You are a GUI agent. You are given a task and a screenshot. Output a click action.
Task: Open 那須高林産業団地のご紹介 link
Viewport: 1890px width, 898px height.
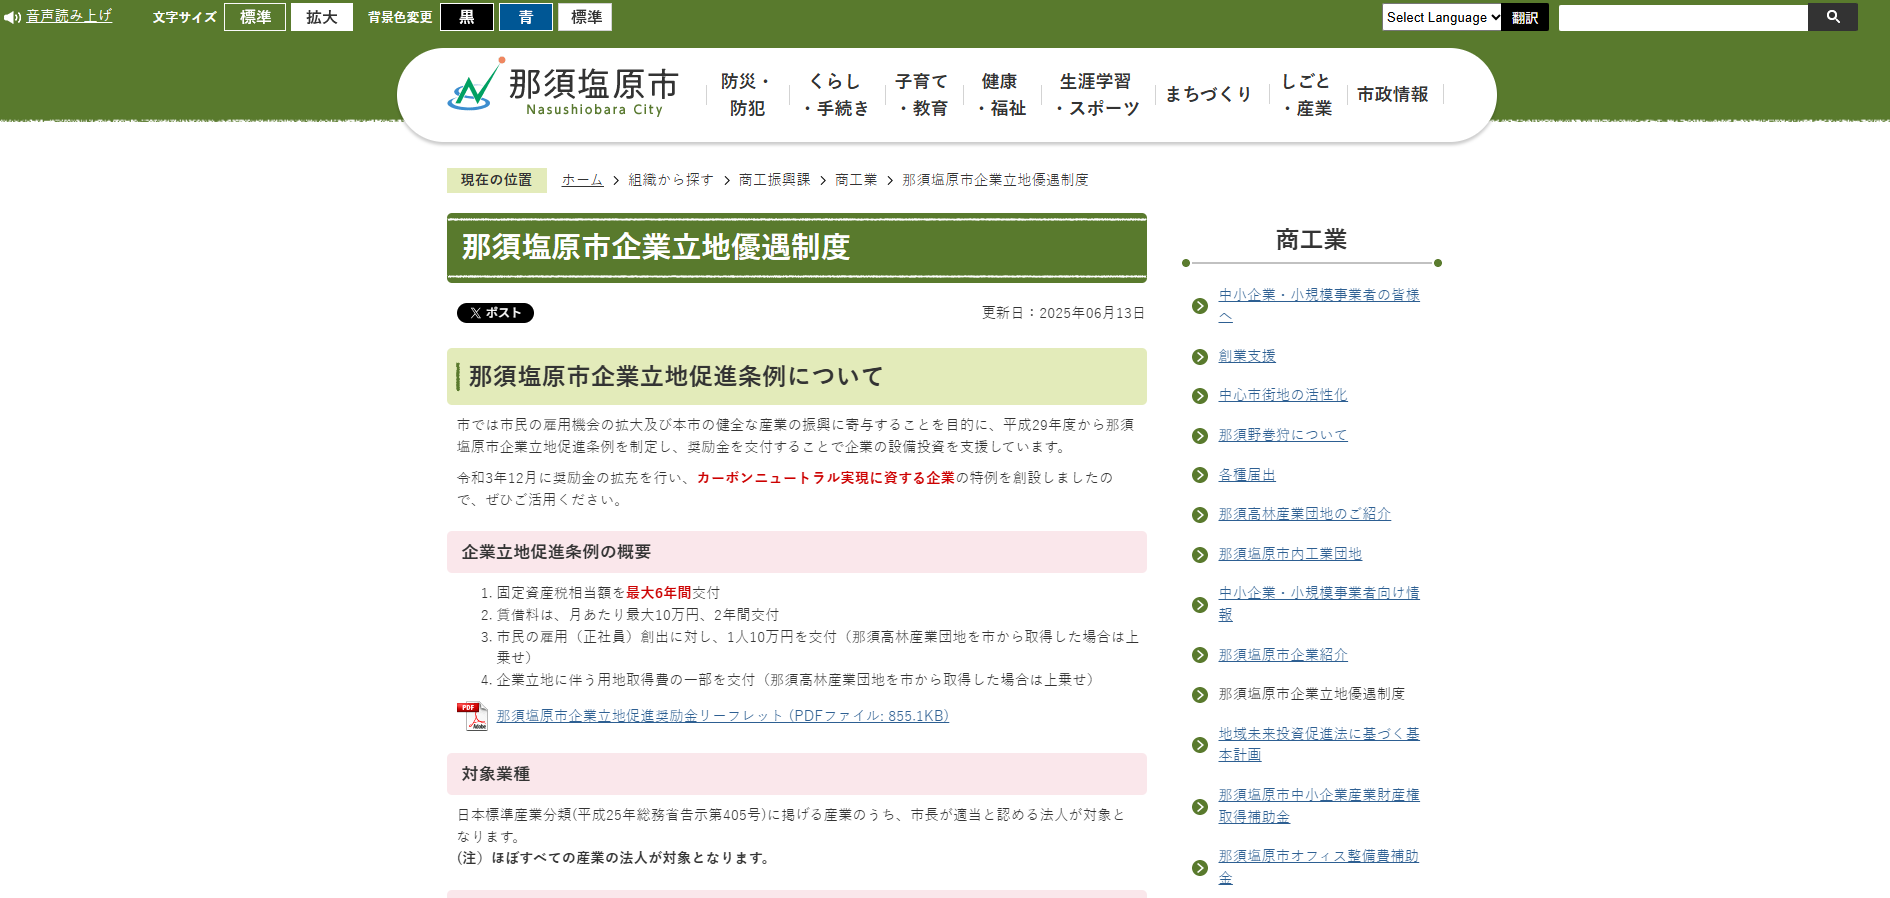tap(1304, 514)
